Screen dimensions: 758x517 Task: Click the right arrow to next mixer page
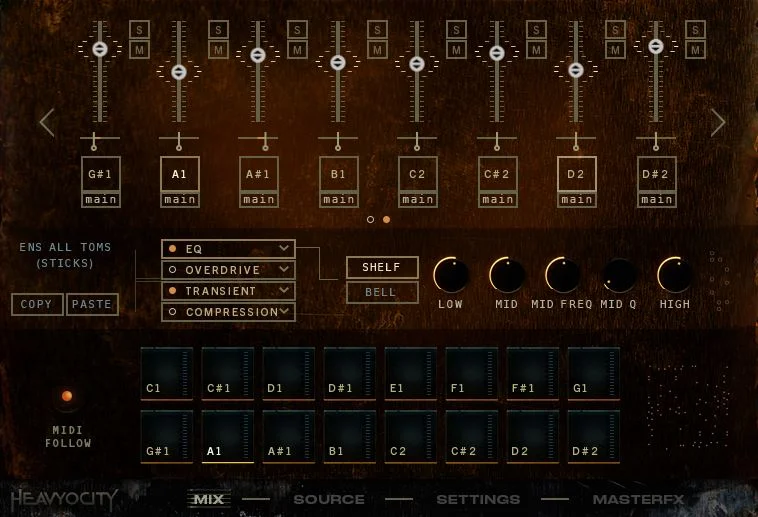718,123
